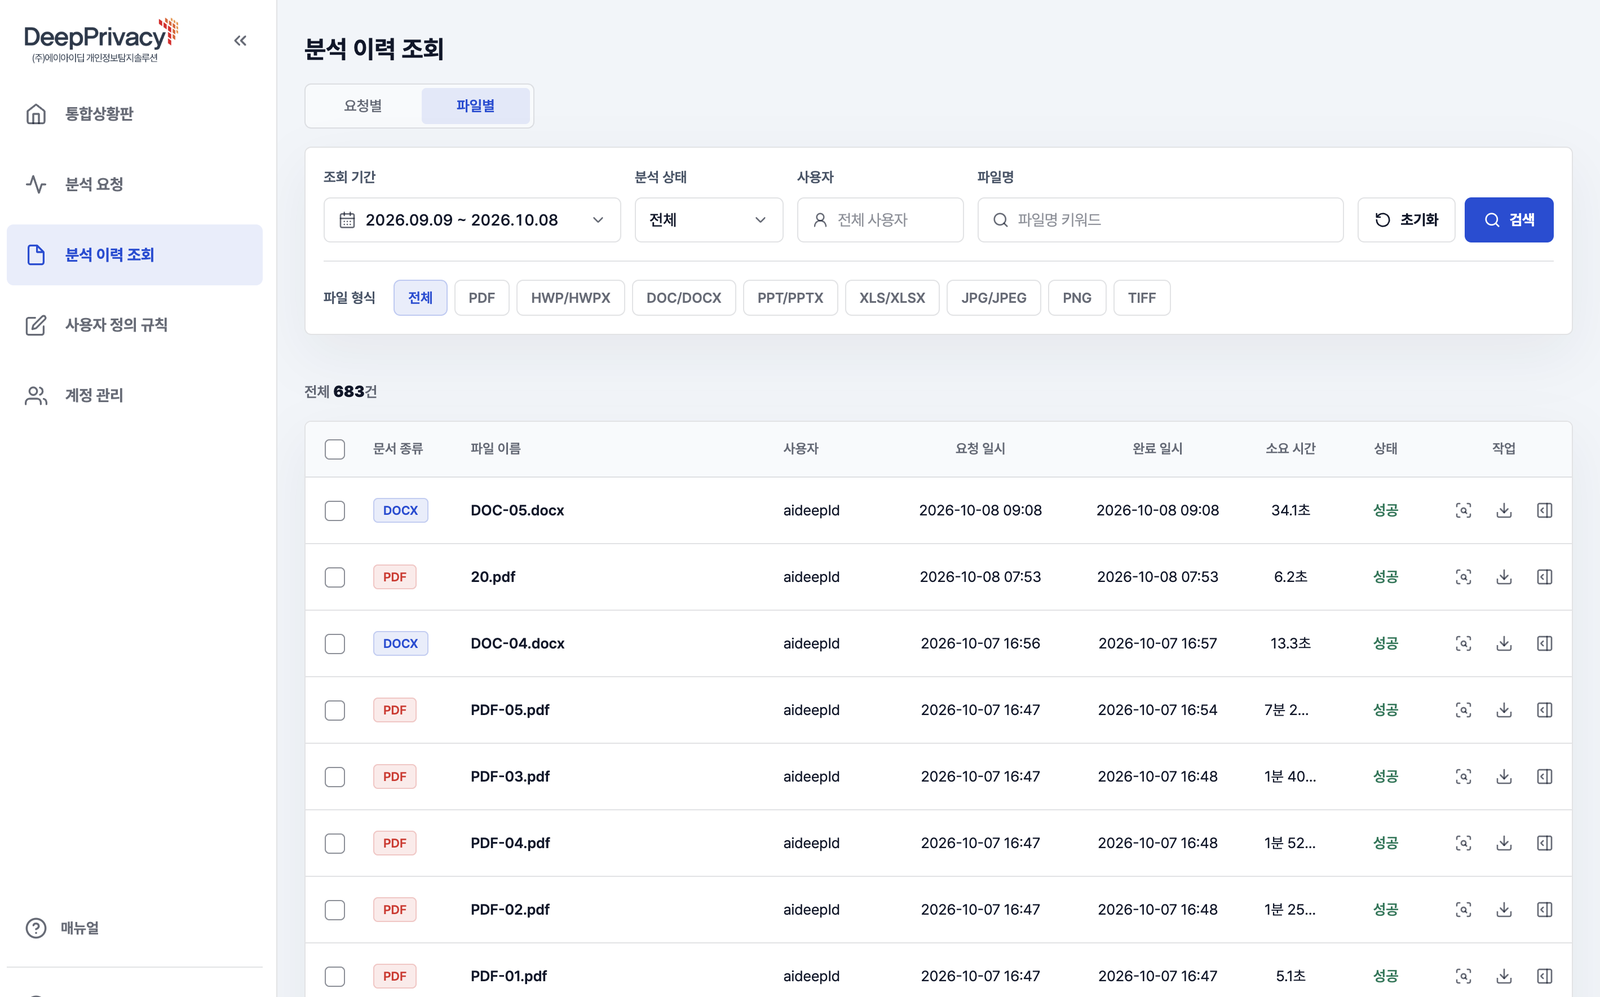The width and height of the screenshot is (1600, 997).
Task: Select the 전체 file format chip
Action: tap(420, 298)
